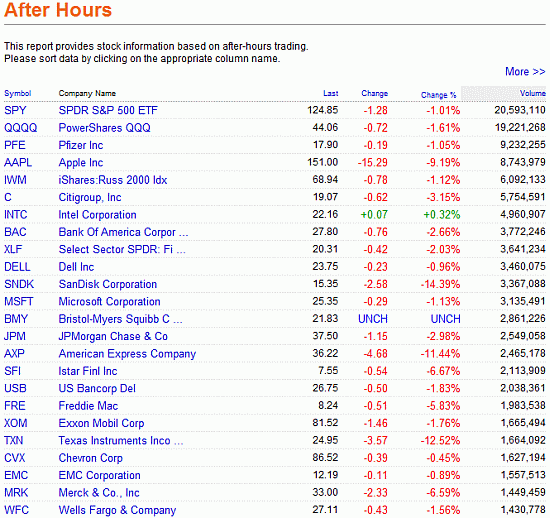The width and height of the screenshot is (550, 518).
Task: Sort by Volume column header
Action: (532, 93)
